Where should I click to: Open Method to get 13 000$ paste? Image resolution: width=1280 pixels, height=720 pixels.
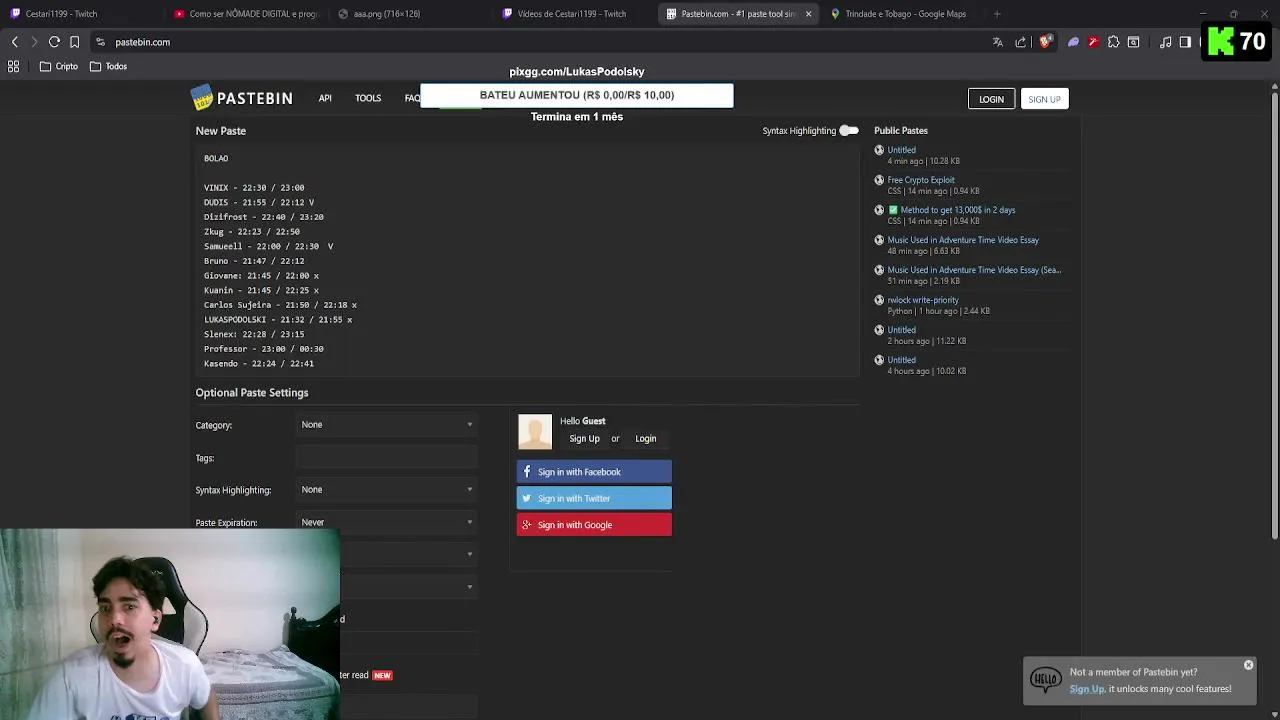[957, 210]
